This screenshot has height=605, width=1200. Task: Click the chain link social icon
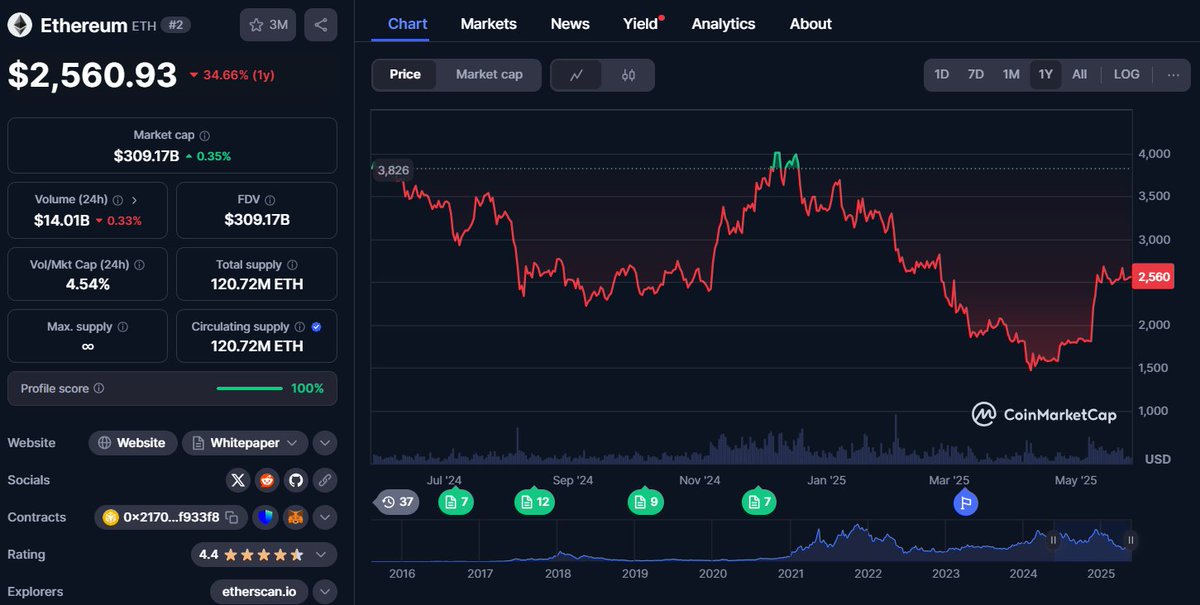coord(324,480)
